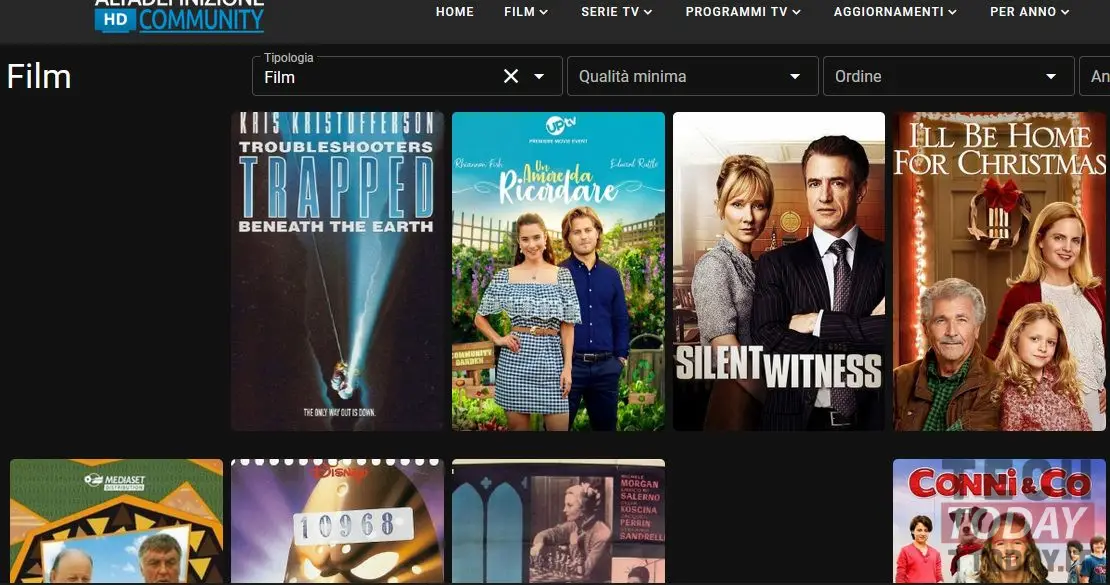Open the Mediaset distribution movie poster

[x=117, y=521]
